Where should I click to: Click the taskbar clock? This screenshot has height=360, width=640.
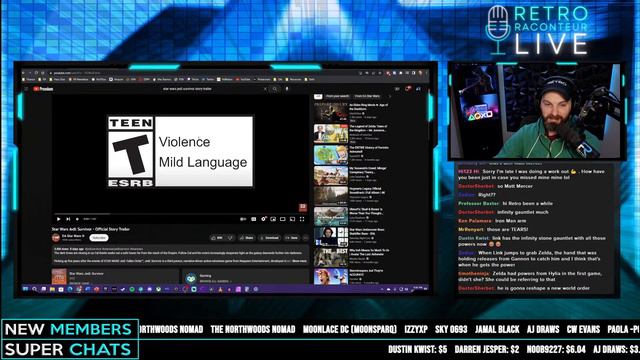(418, 289)
